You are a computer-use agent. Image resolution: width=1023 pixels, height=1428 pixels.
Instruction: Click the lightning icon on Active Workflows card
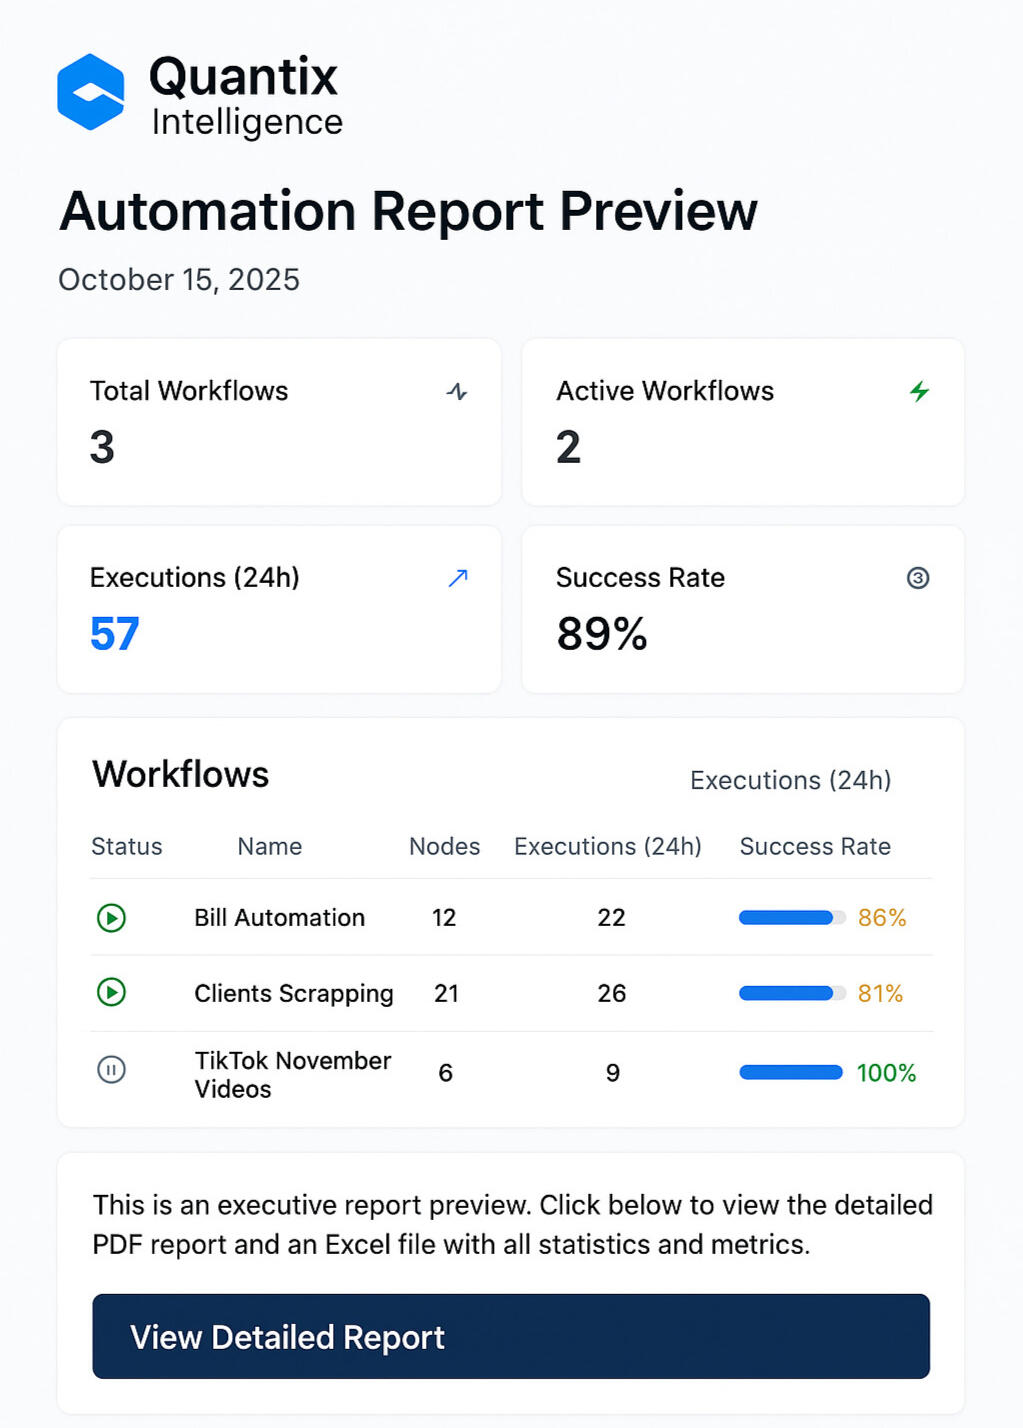pyautogui.click(x=921, y=392)
